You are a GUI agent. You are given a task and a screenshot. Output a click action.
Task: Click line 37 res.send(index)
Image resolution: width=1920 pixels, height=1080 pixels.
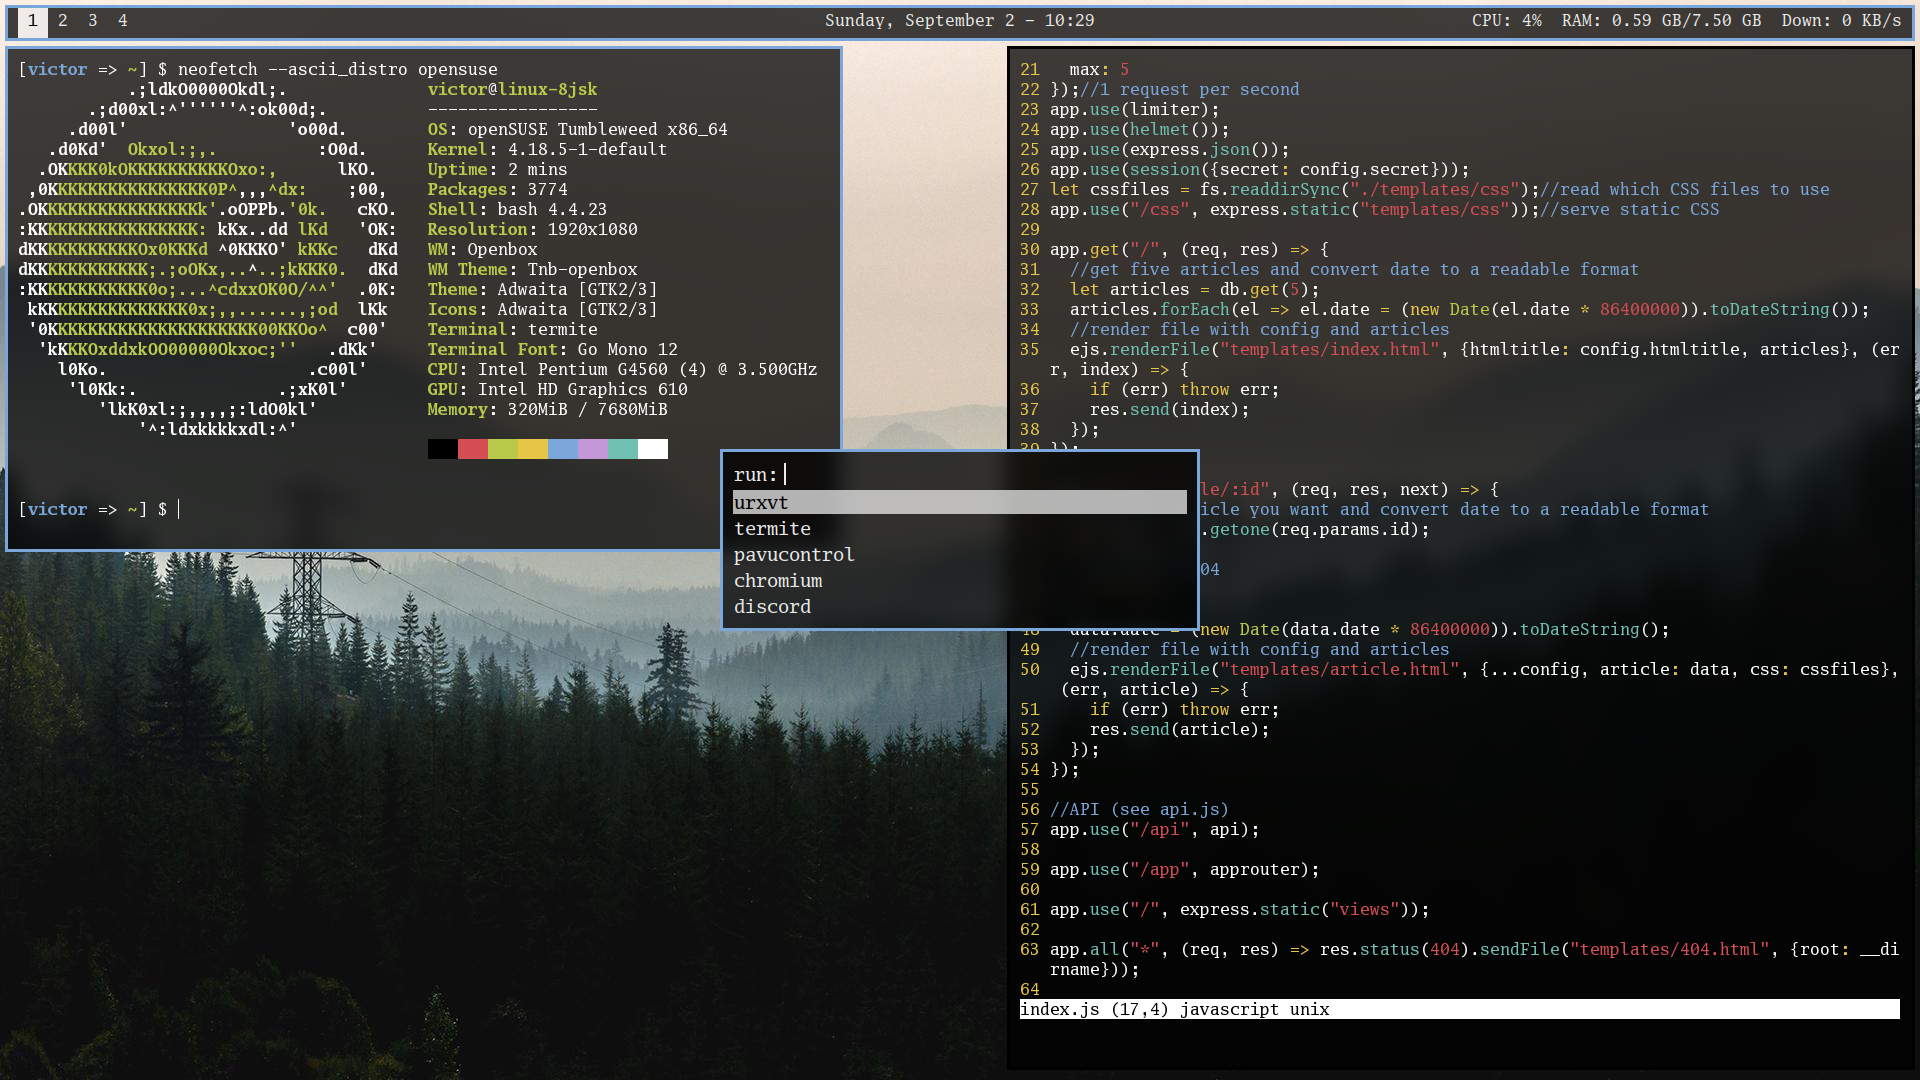[x=1170, y=410]
